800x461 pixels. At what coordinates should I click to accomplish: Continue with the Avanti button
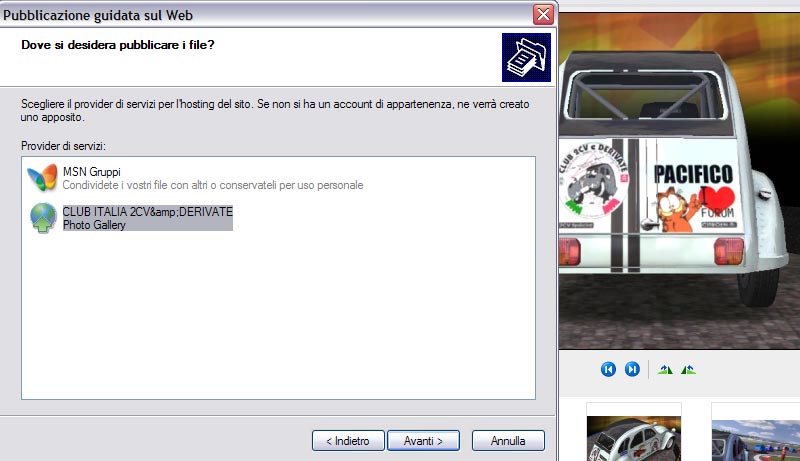click(x=423, y=441)
